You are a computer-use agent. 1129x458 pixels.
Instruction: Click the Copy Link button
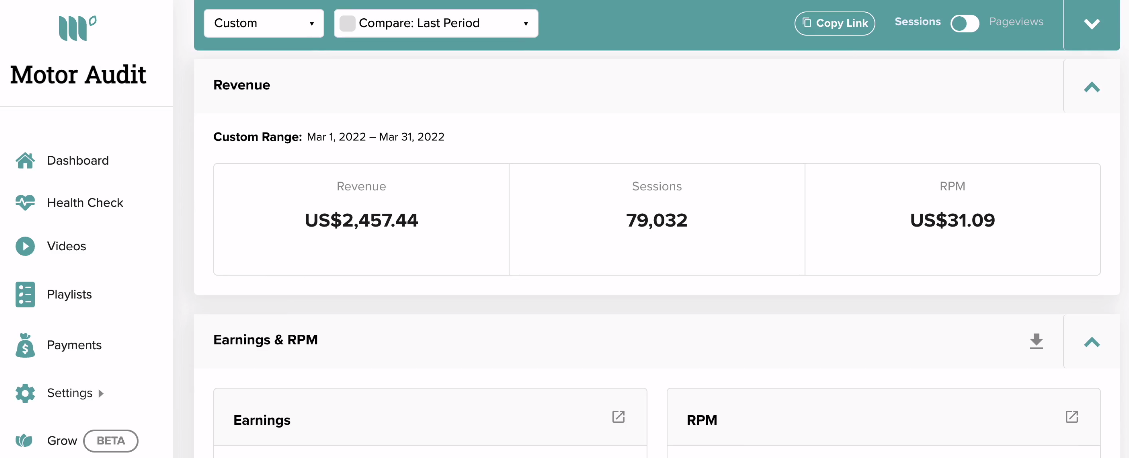click(835, 23)
